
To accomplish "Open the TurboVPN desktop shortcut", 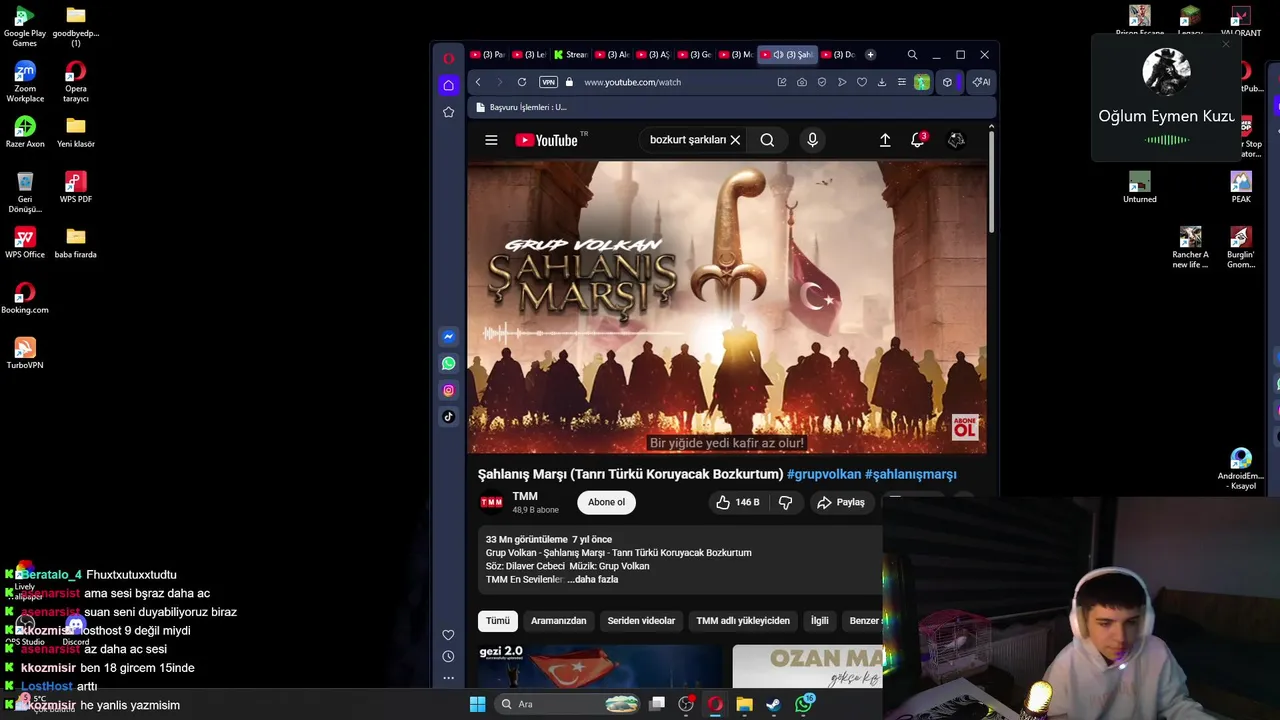I will [x=25, y=353].
